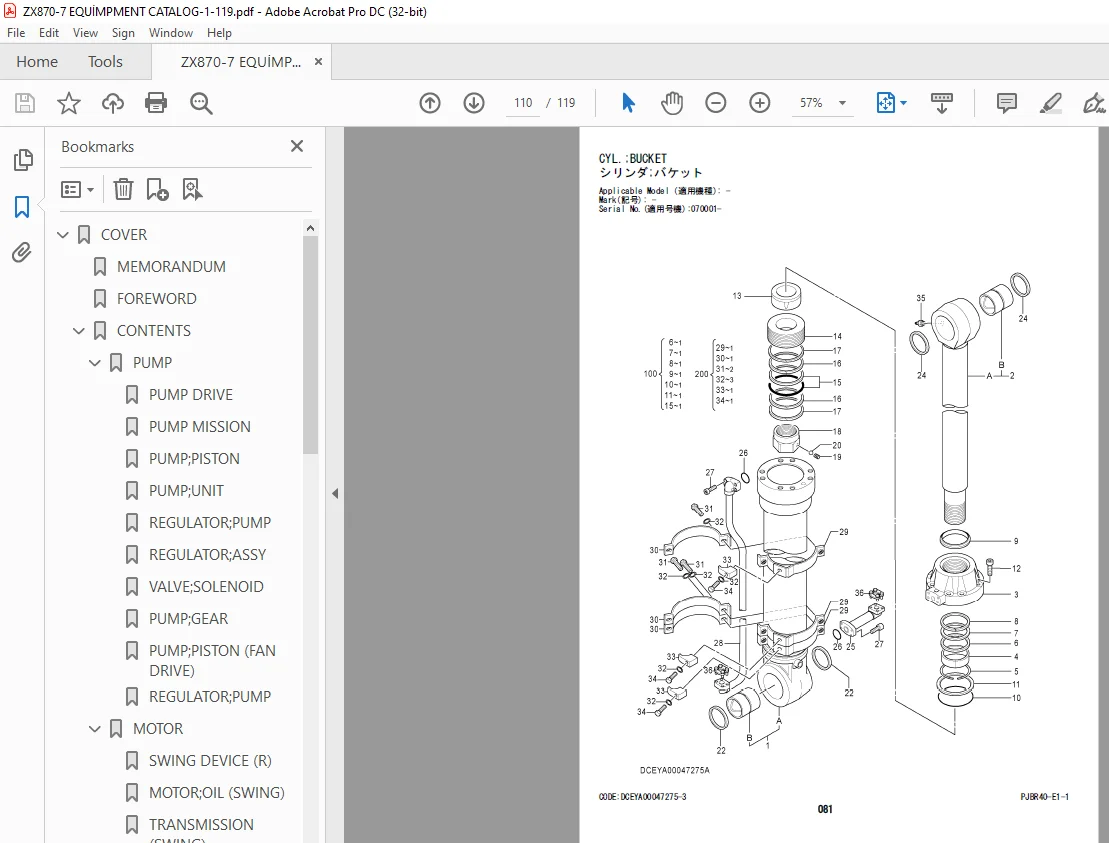The width and height of the screenshot is (1109, 843).
Task: Click the Save file icon
Action: pyautogui.click(x=25, y=103)
